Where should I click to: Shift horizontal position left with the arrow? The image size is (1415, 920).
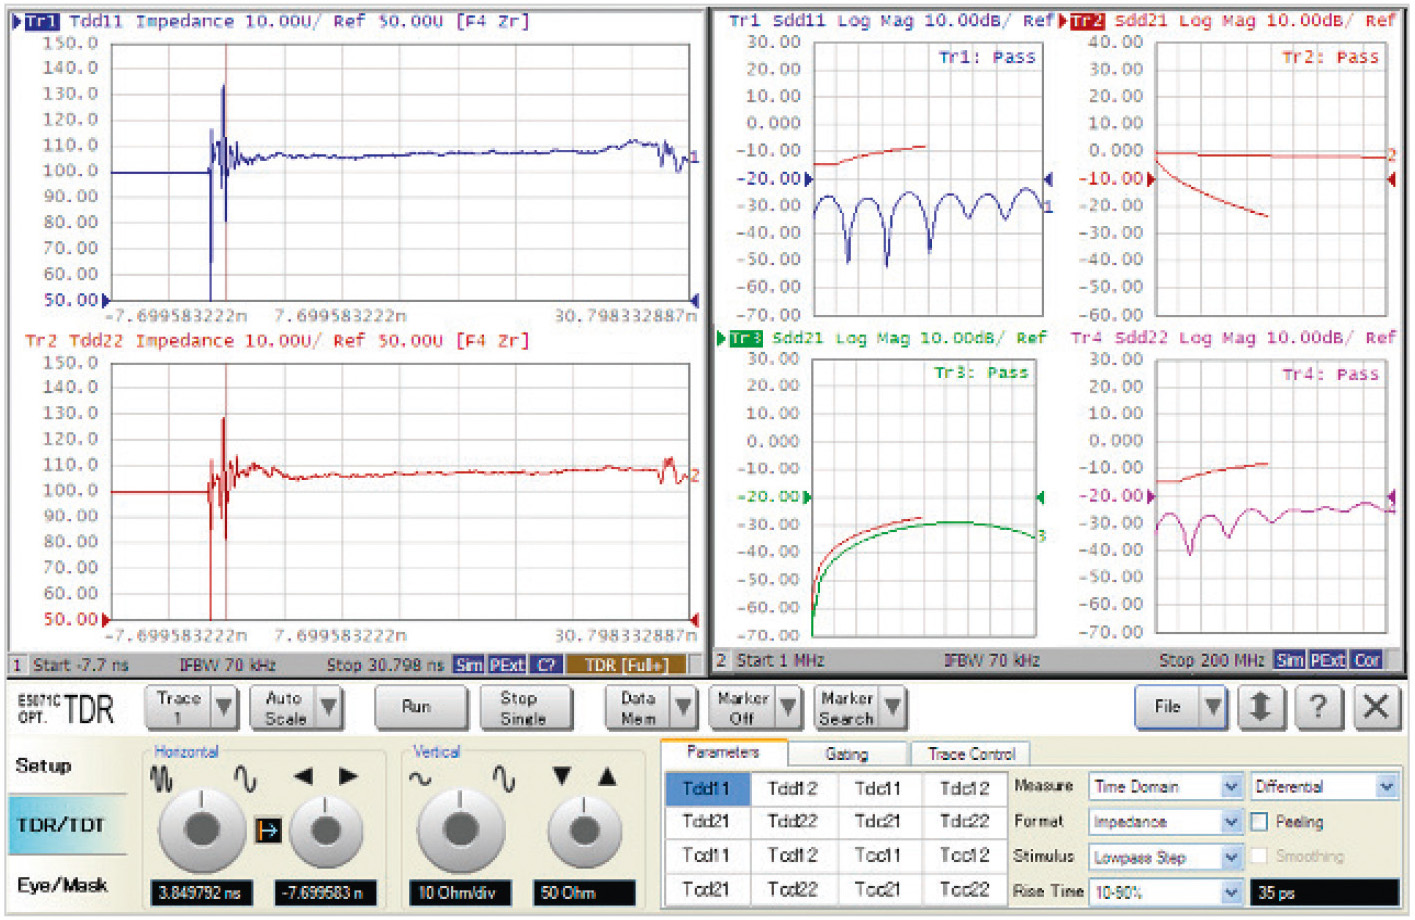(303, 776)
